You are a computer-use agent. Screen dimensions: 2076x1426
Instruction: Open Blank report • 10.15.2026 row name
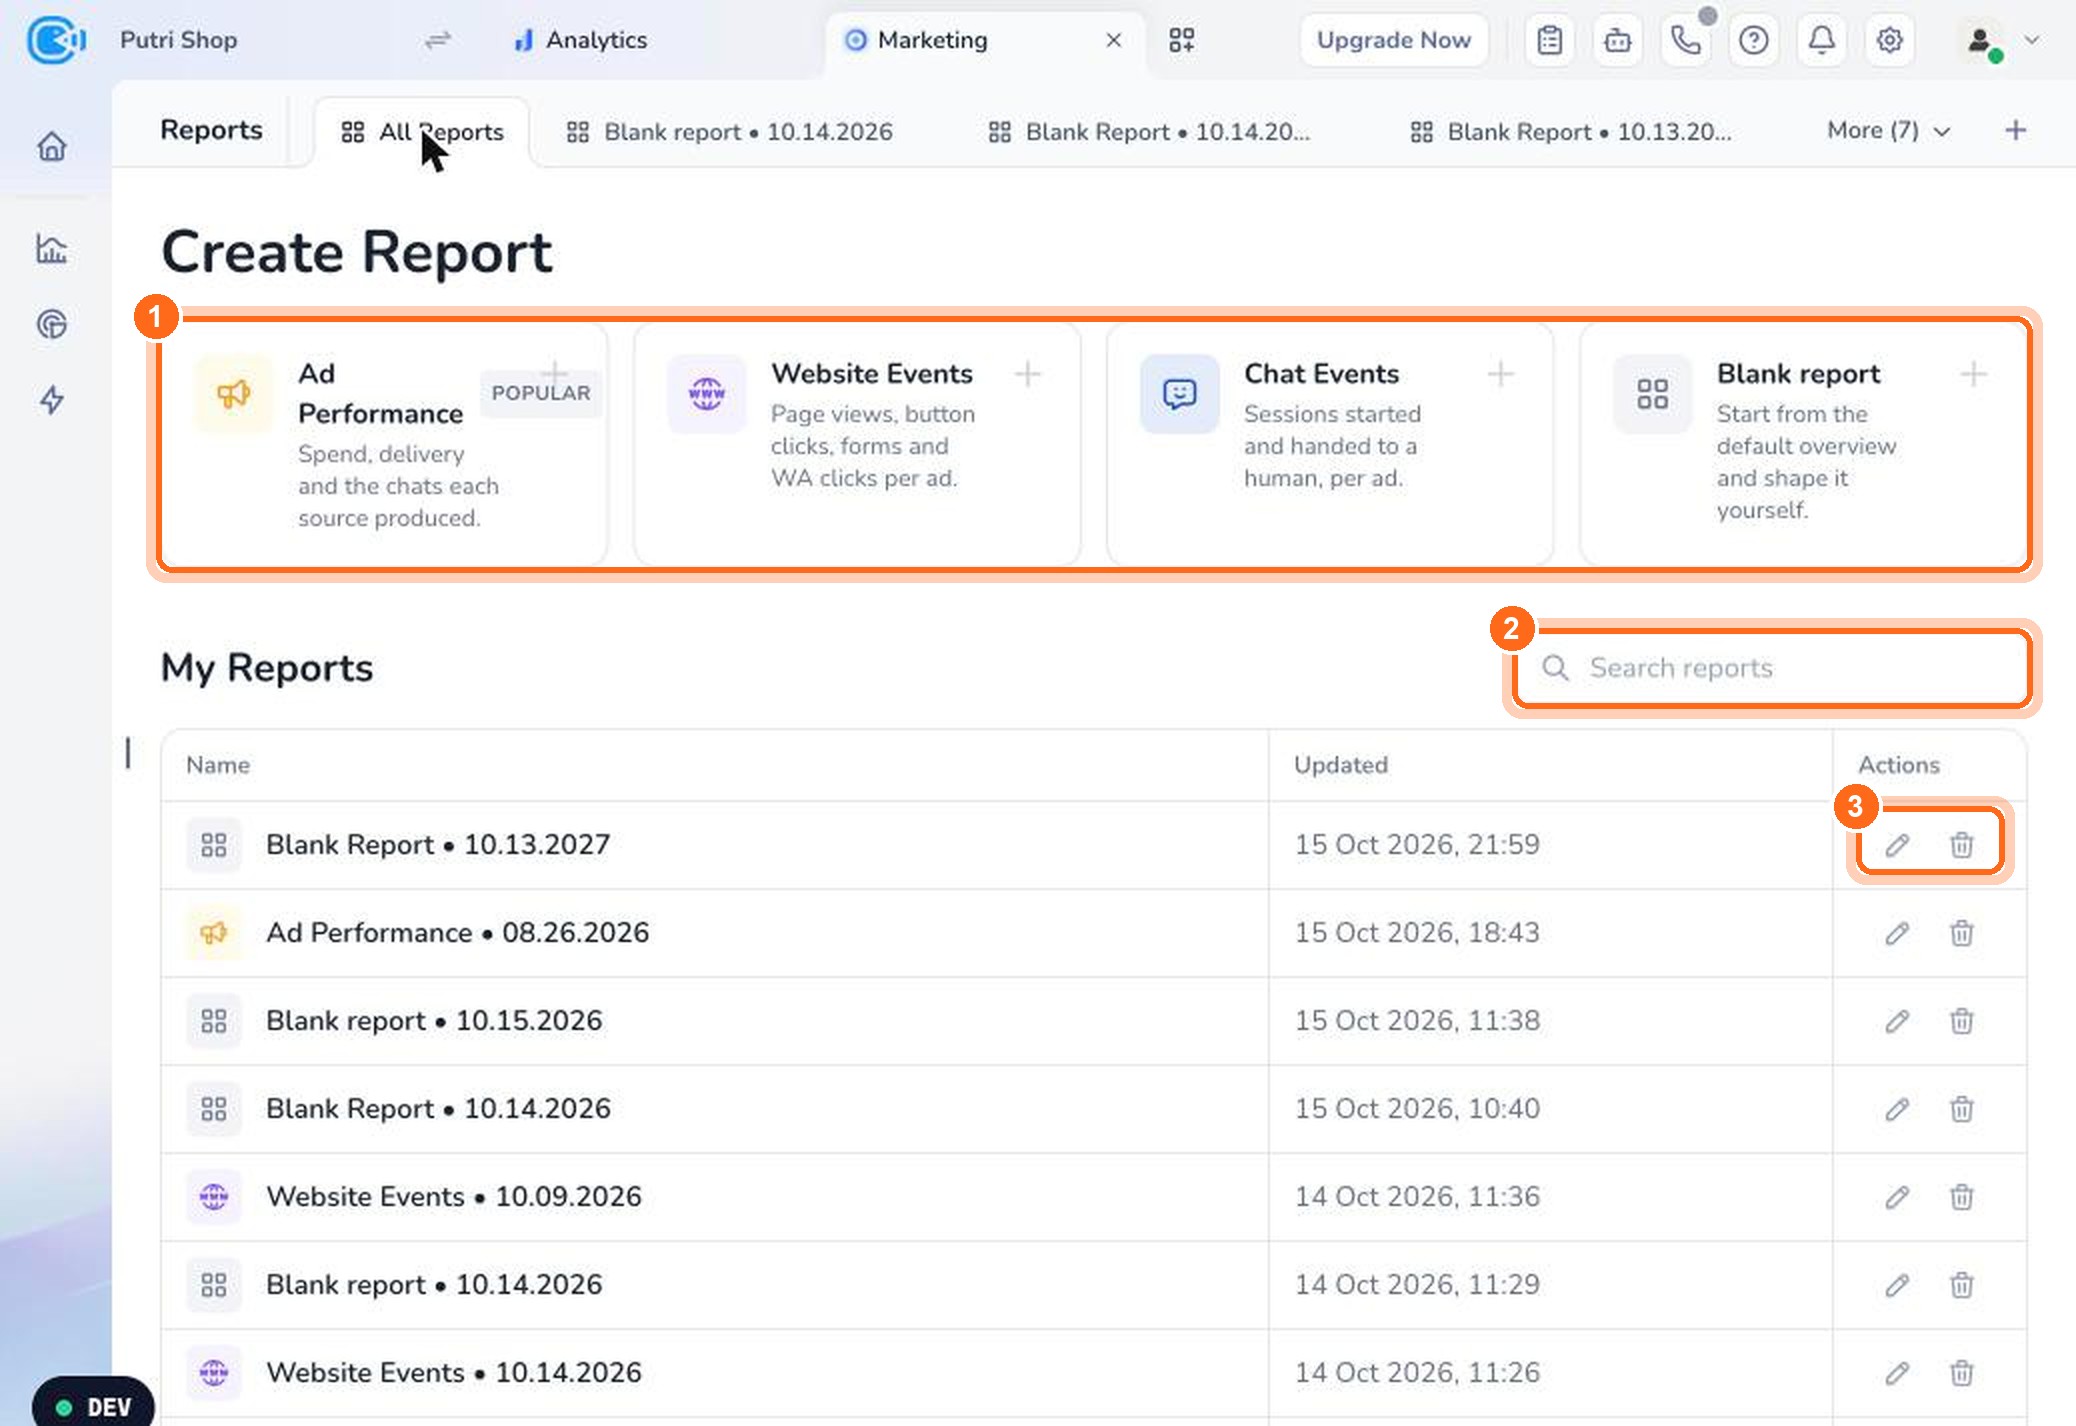pos(434,1021)
